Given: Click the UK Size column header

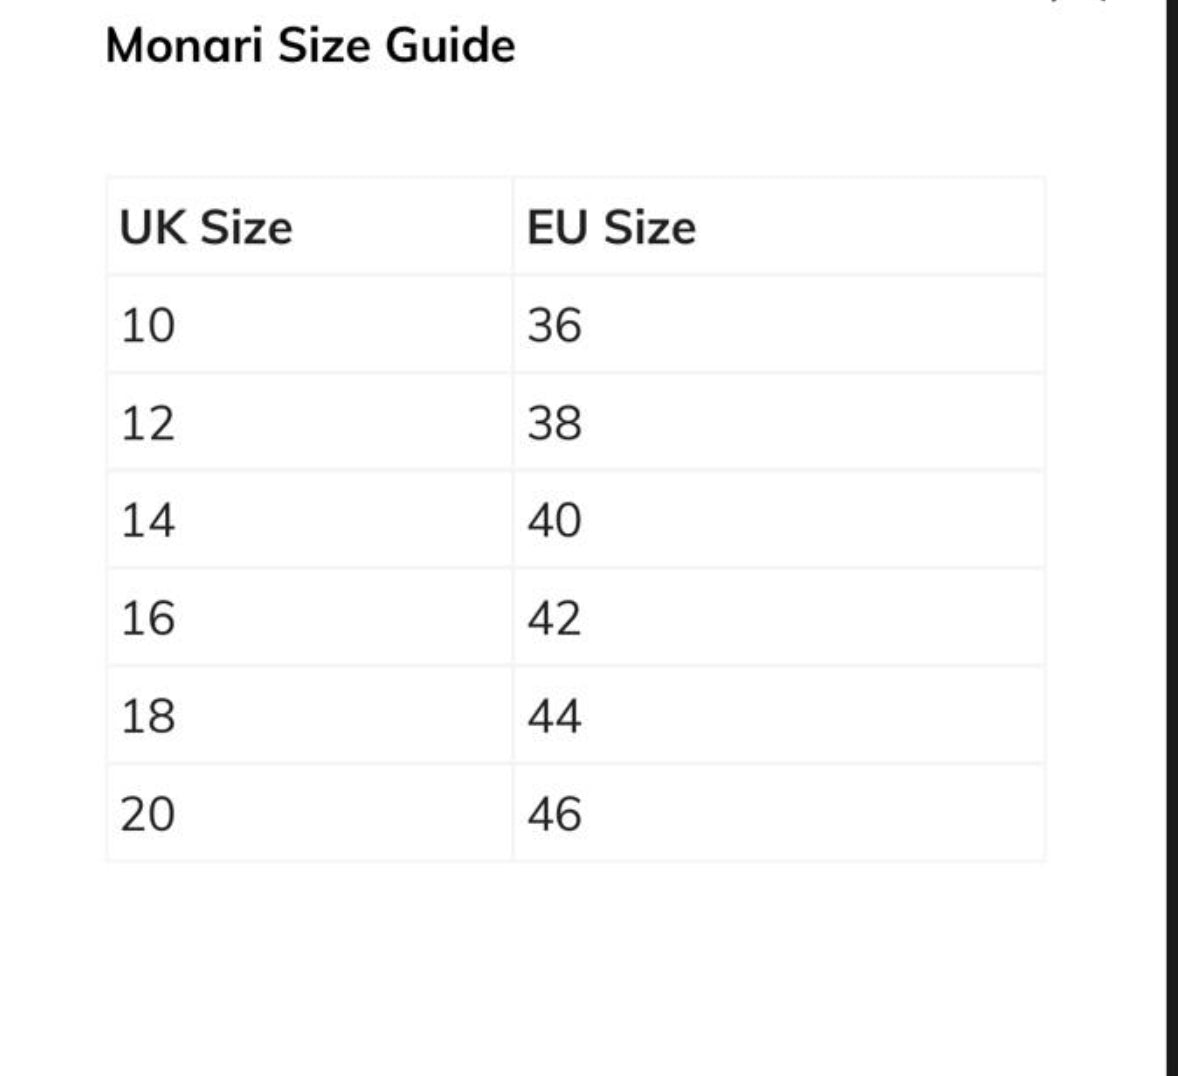Looking at the screenshot, I should tap(206, 227).
